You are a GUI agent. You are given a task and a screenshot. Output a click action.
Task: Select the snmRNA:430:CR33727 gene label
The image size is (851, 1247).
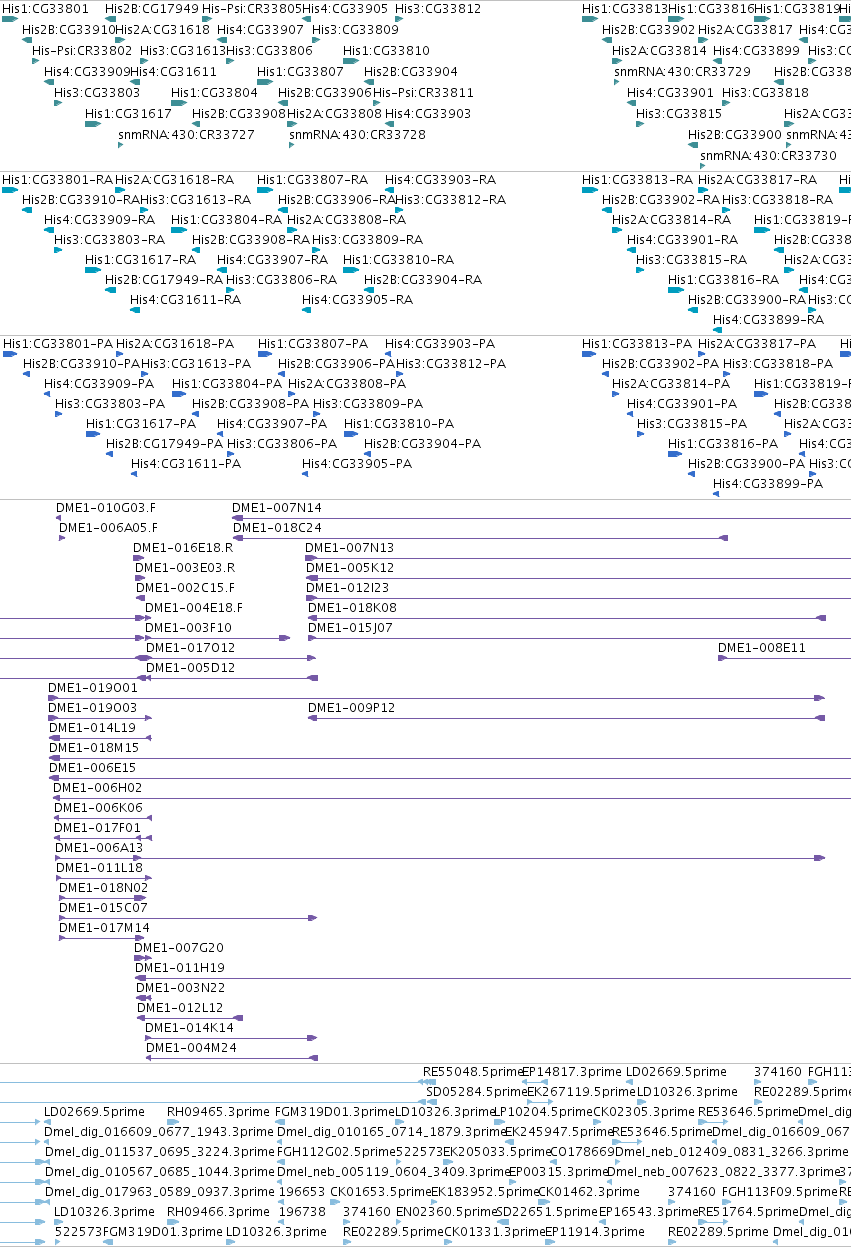186,134
